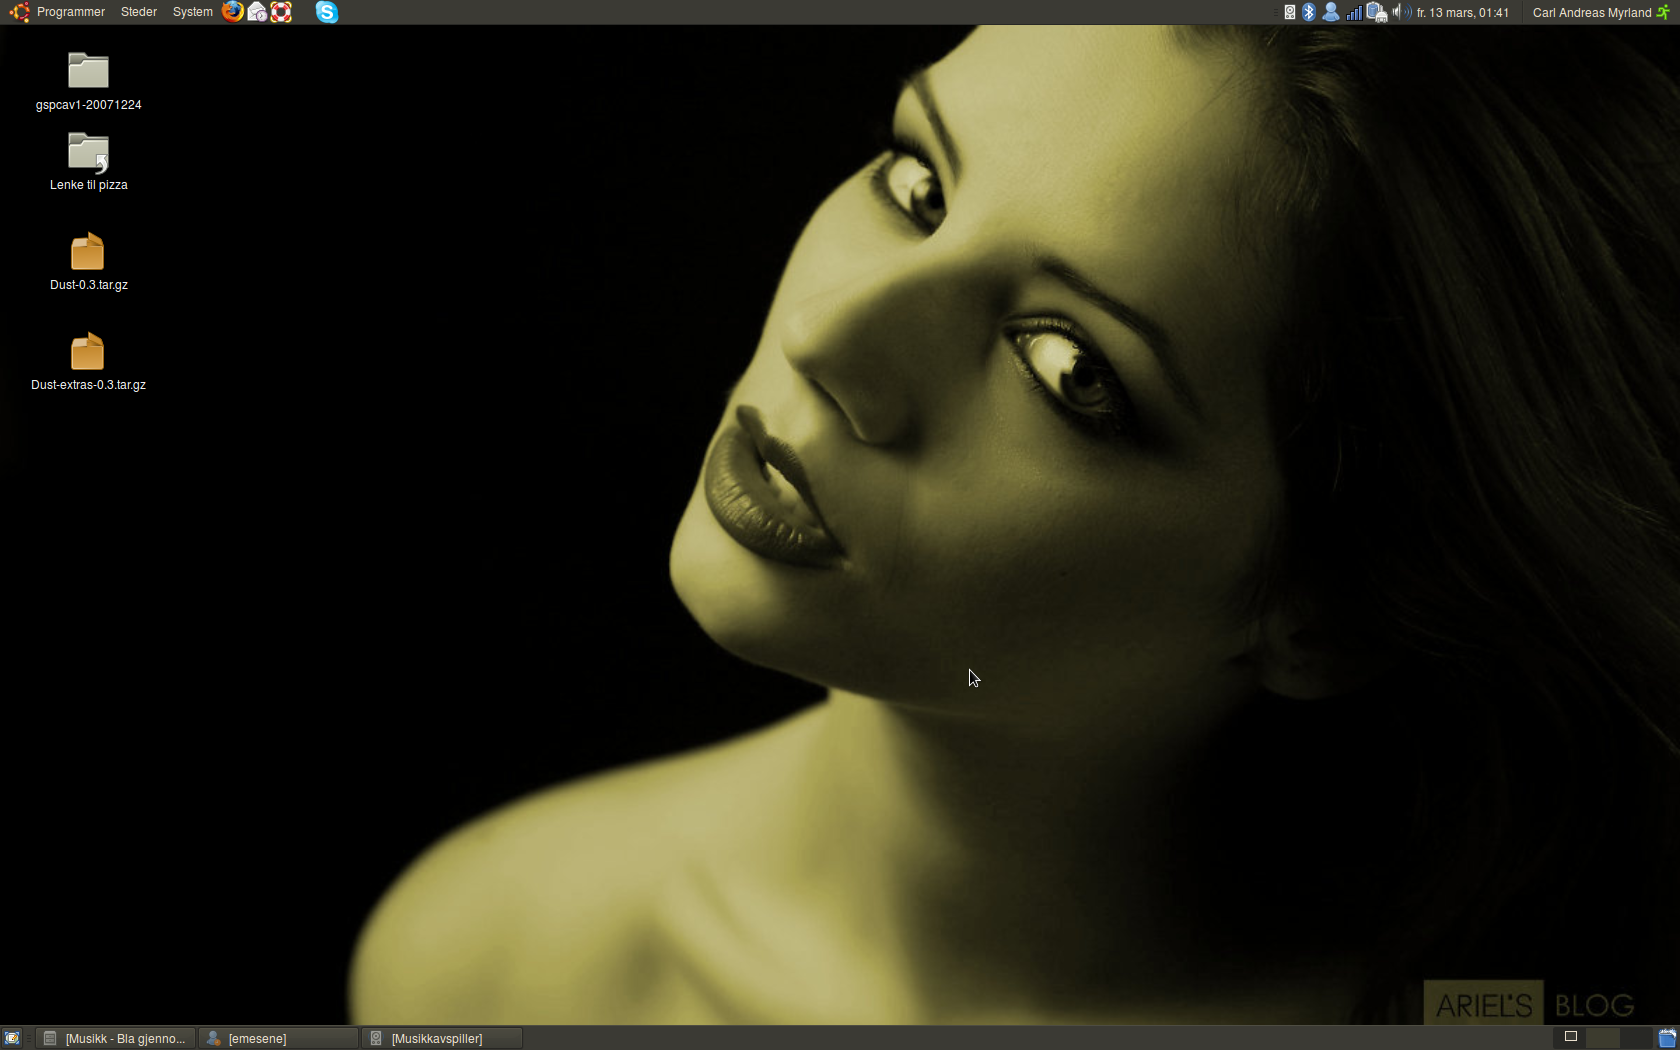Image resolution: width=1680 pixels, height=1050 pixels.
Task: Click the music player speaker tray icon
Action: point(1290,12)
